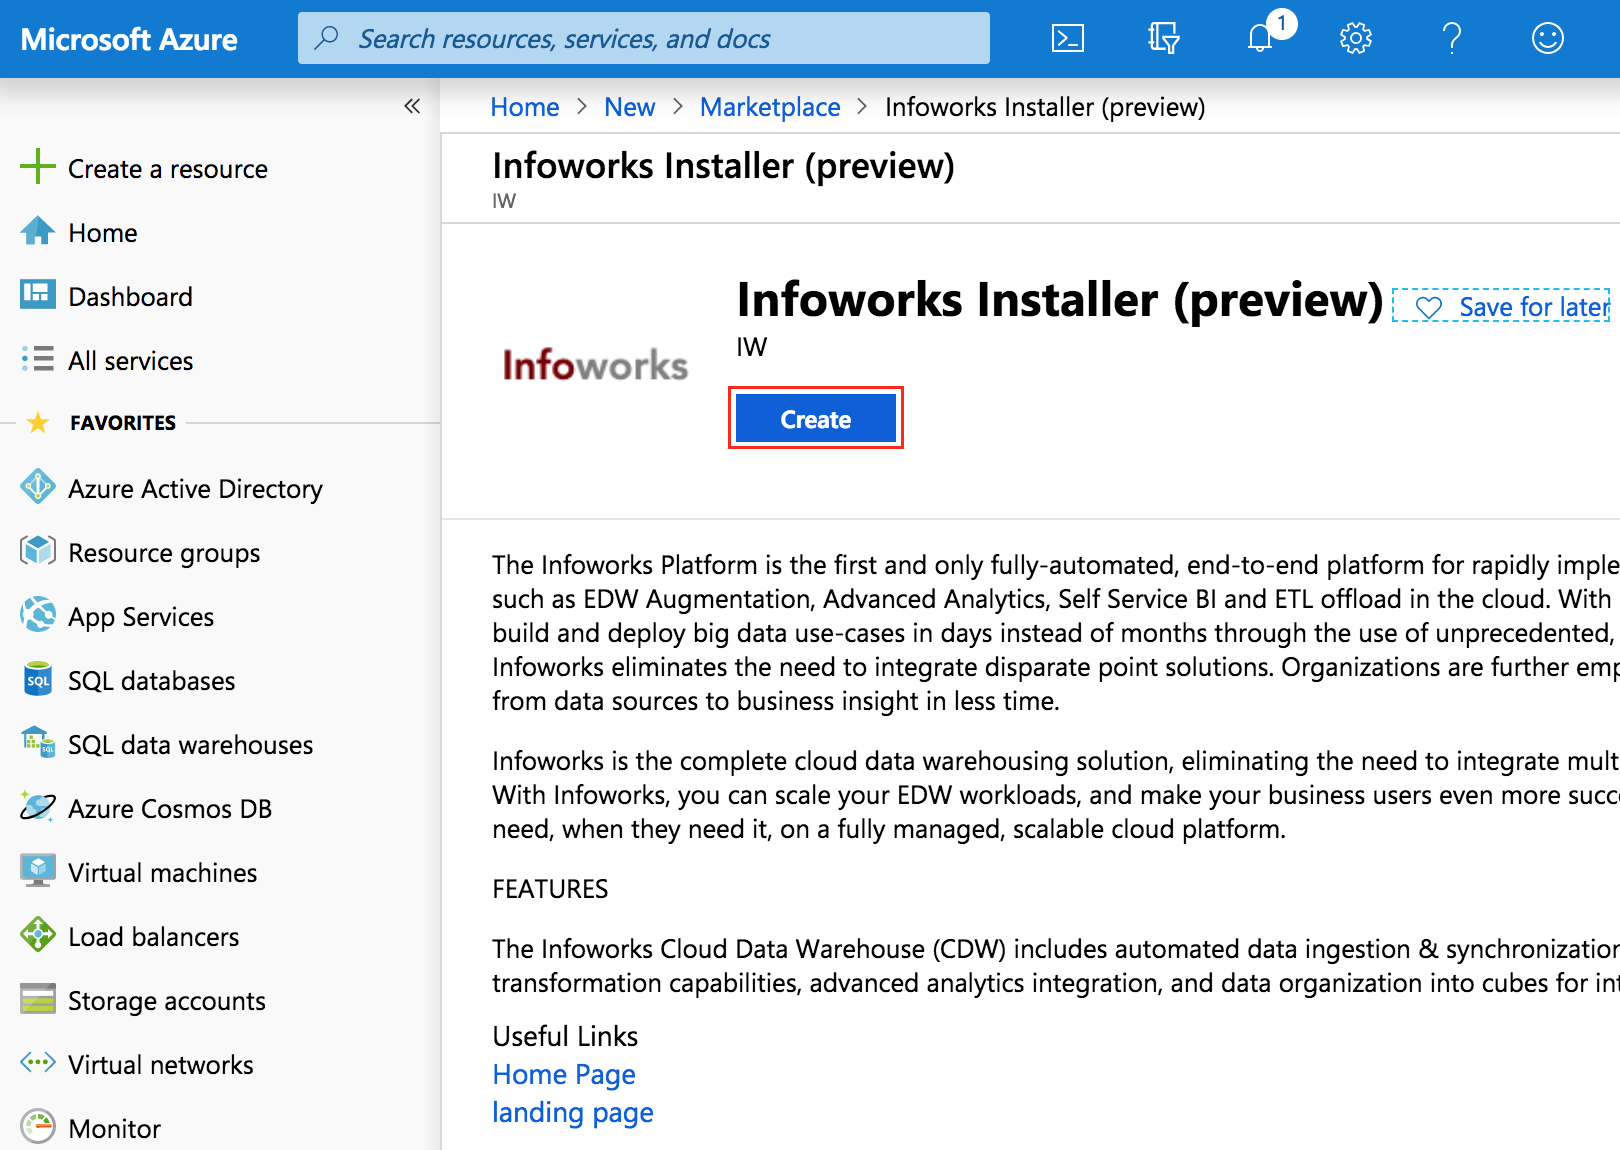Open the directory and subscription filter
Image resolution: width=1620 pixels, height=1150 pixels.
(1163, 39)
